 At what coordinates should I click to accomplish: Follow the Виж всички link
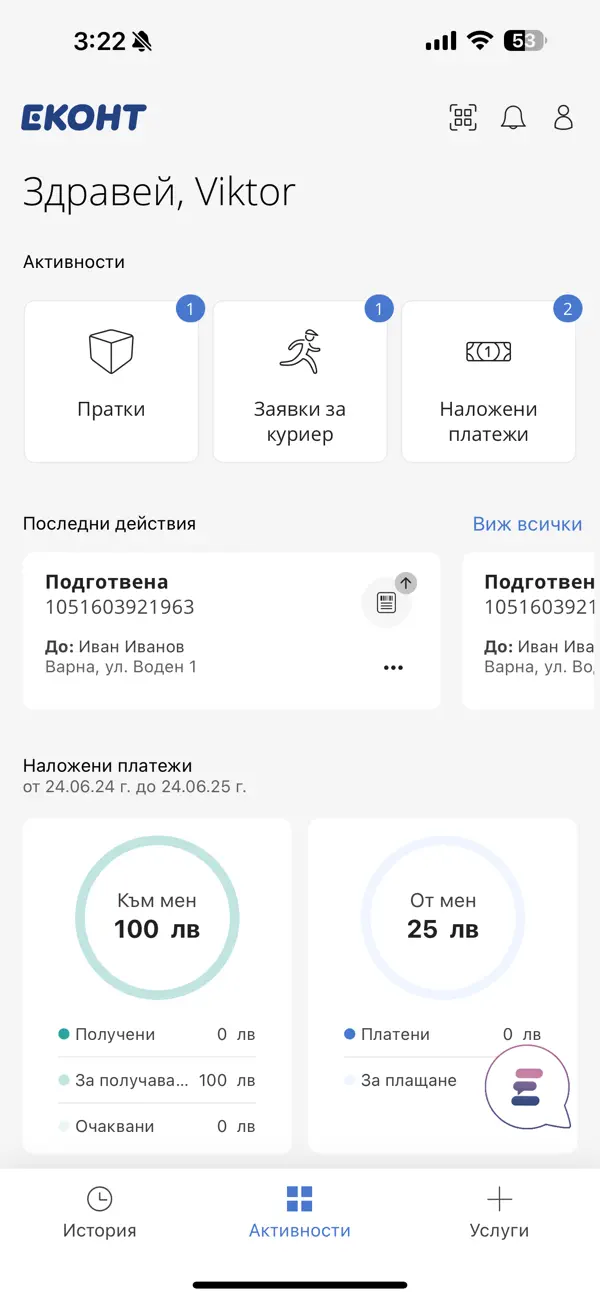(x=527, y=524)
